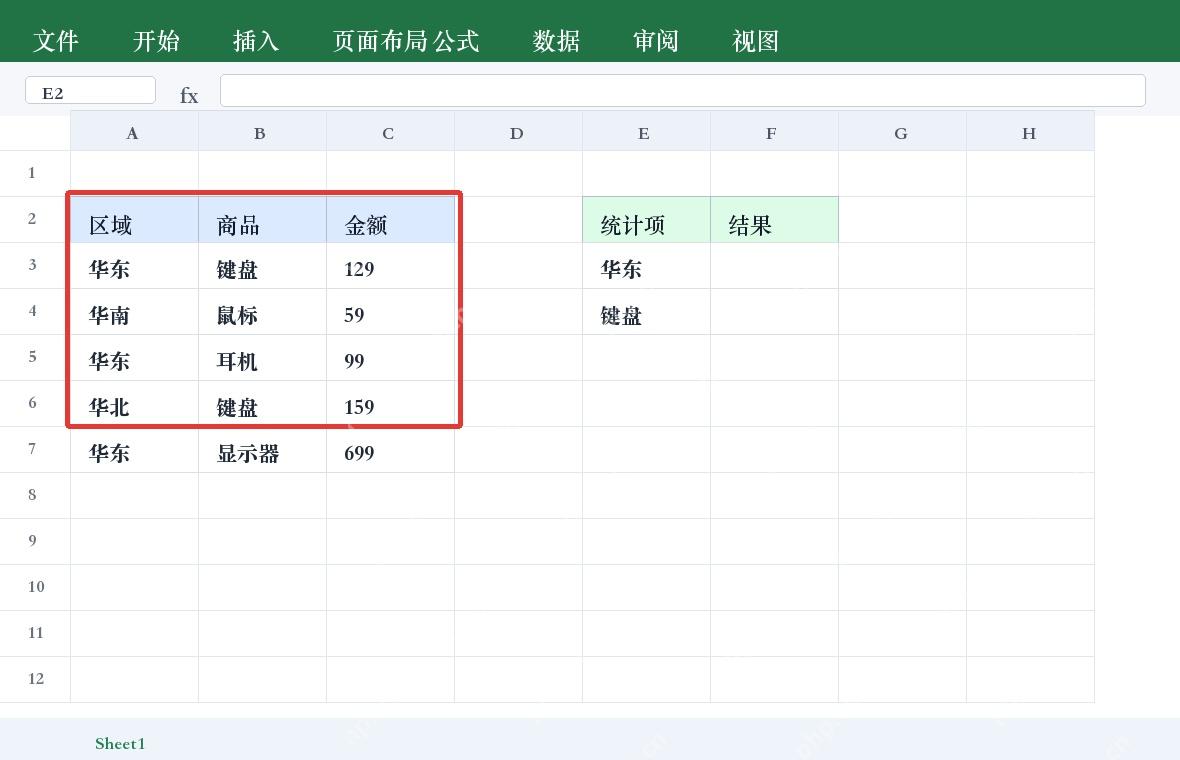The height and width of the screenshot is (760, 1180).
Task: Select empty result cell next to 华东 in column F
Action: (x=774, y=266)
